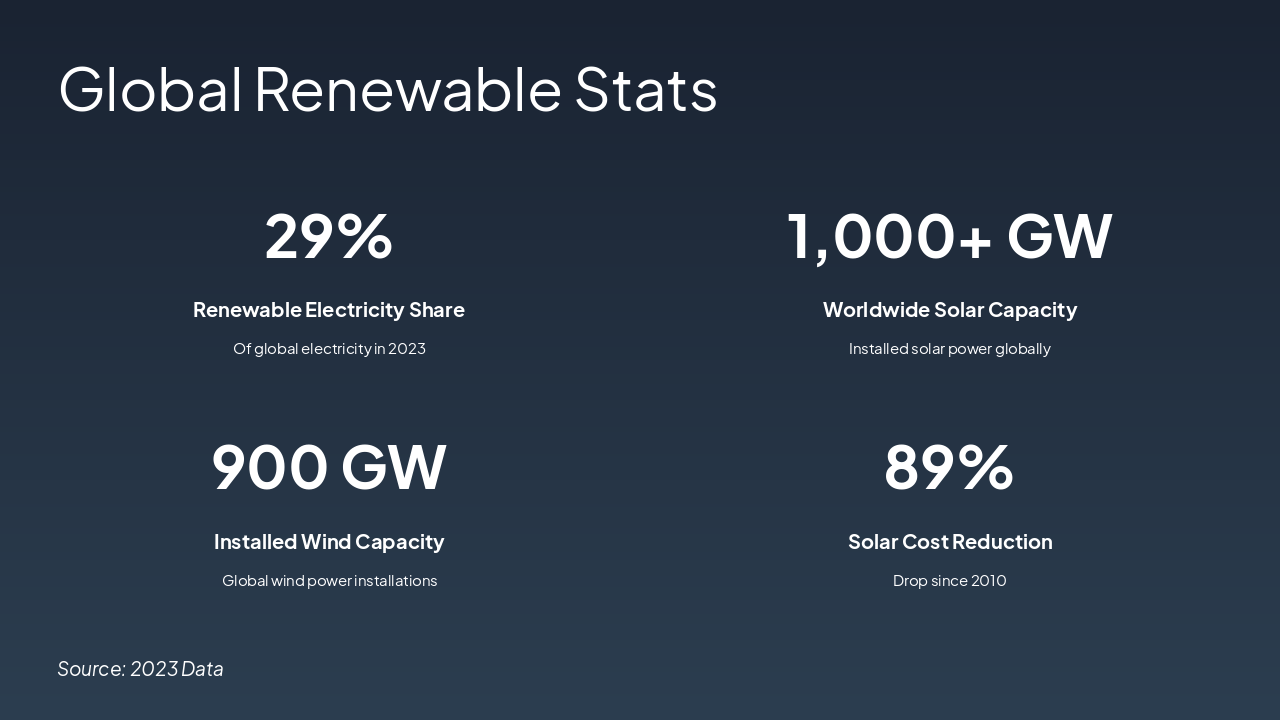
Task: Select the "Global wind power installations" caption
Action: coord(329,581)
